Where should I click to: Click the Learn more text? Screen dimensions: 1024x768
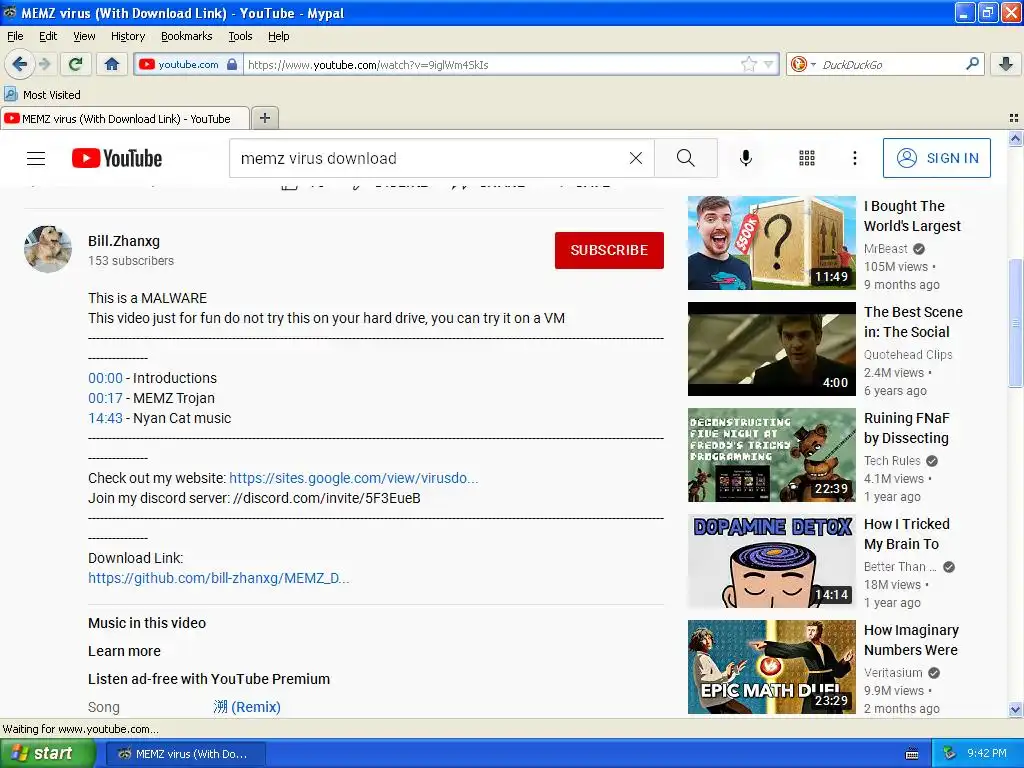pos(124,651)
